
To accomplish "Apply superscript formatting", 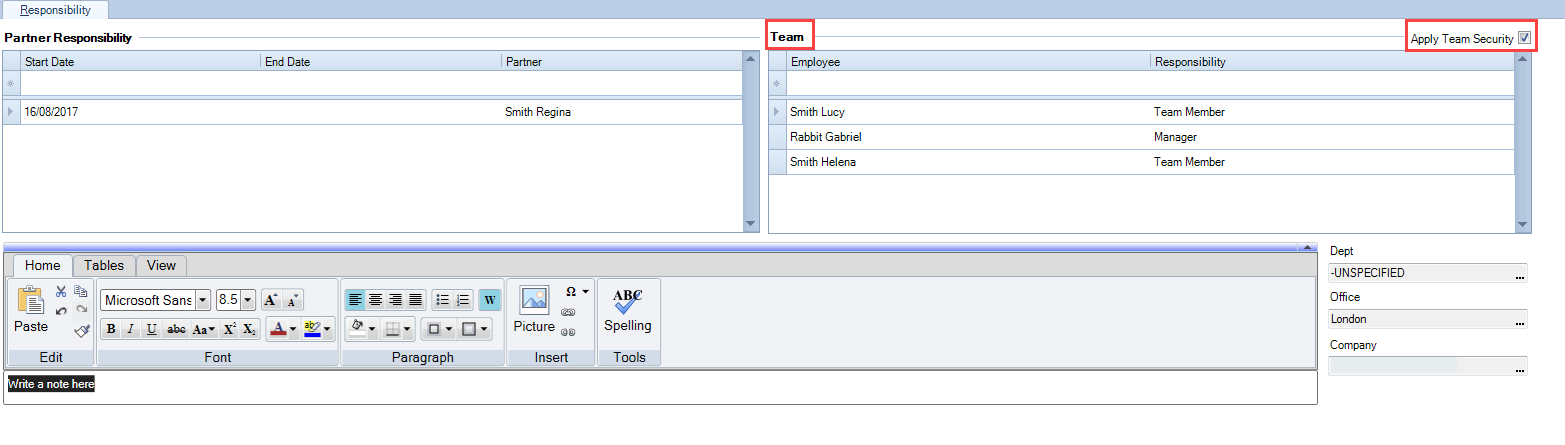I will click(x=229, y=329).
